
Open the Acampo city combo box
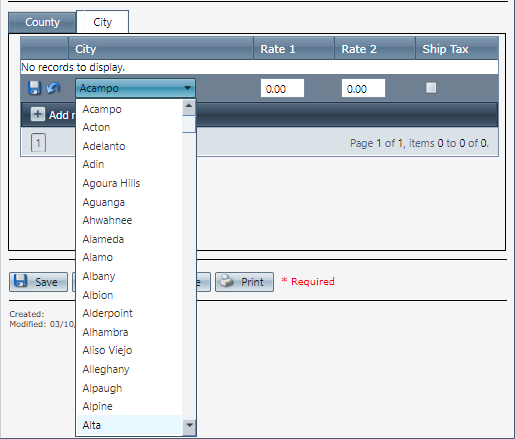point(135,88)
